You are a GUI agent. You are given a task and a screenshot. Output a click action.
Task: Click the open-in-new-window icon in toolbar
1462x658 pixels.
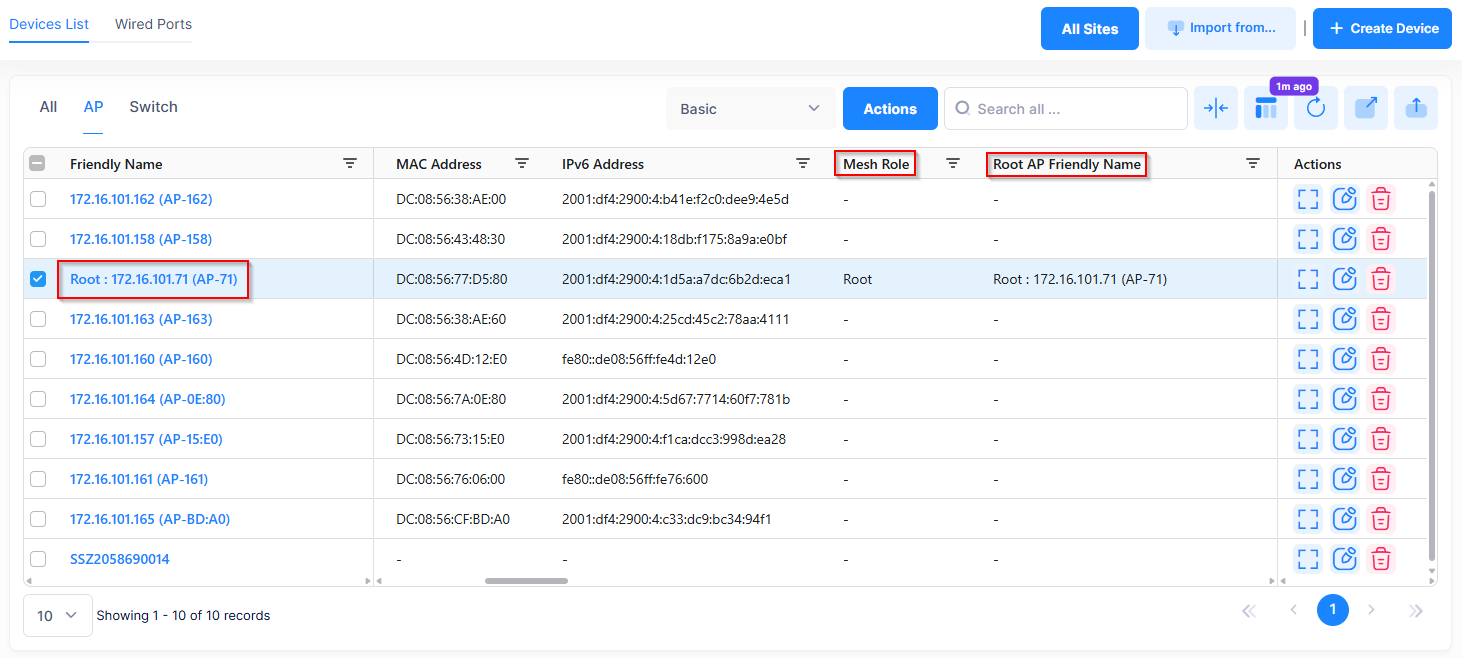[1365, 109]
